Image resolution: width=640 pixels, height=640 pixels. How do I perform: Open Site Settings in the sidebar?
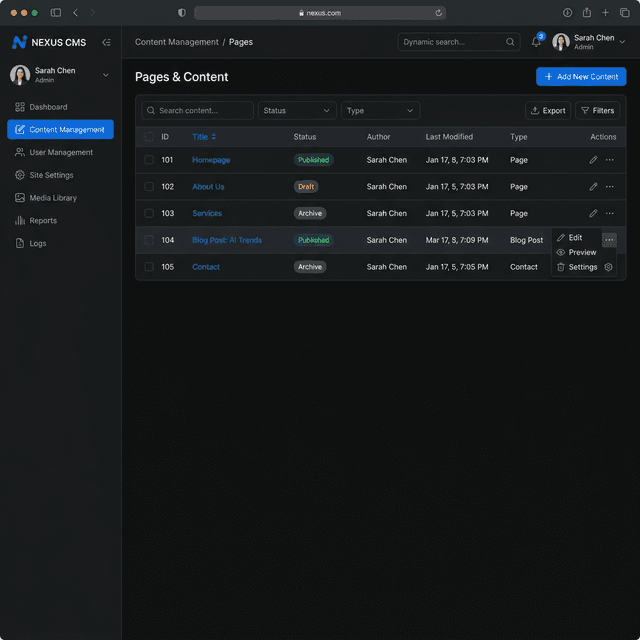(x=60, y=175)
